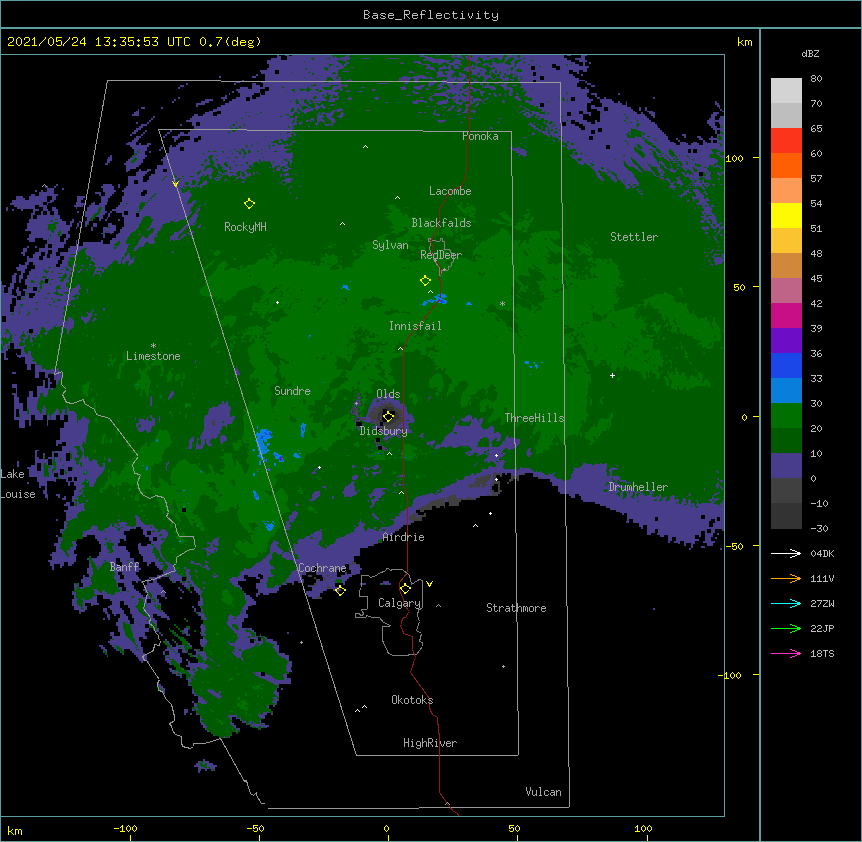Pick the 54 dBZ yellow color swatch
This screenshot has height=842, width=862.
click(x=786, y=215)
